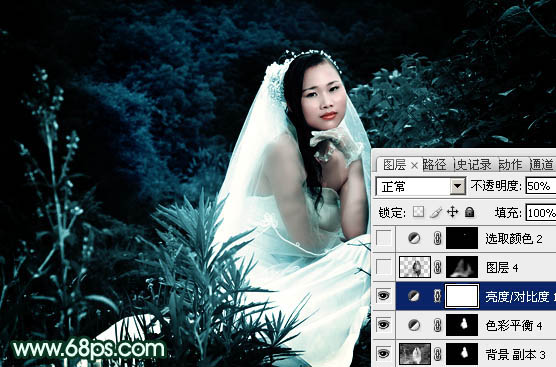The image size is (556, 367).
Task: Click the mask link icon on 图层 4
Action: click(x=438, y=267)
